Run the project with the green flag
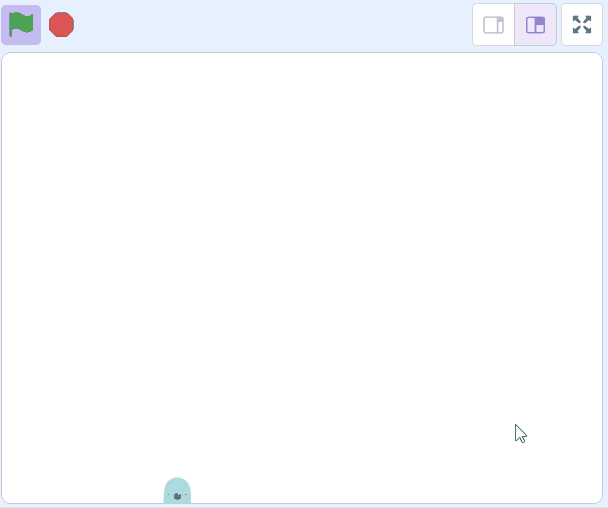This screenshot has width=608, height=508. [21, 25]
